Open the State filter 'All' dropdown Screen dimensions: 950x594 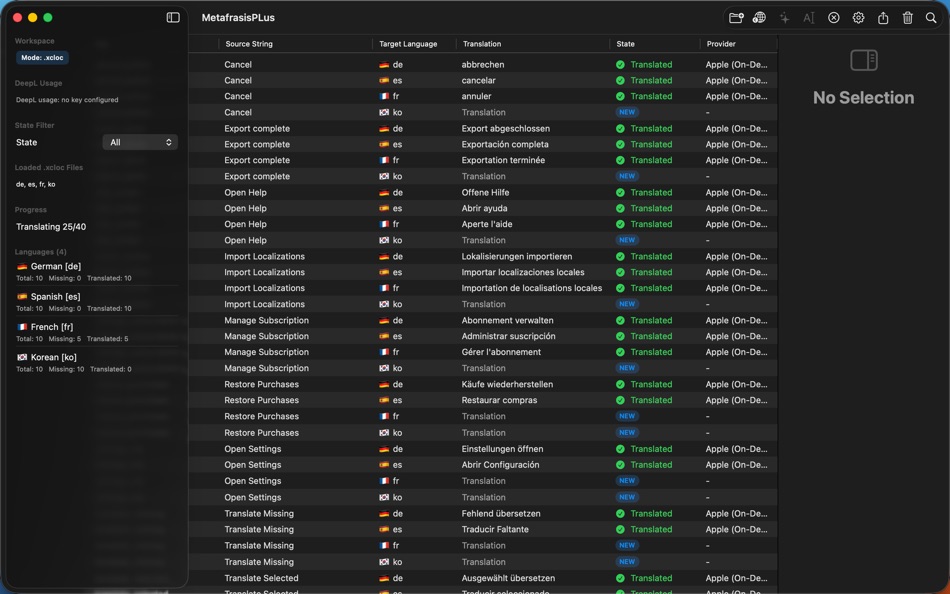coord(140,142)
